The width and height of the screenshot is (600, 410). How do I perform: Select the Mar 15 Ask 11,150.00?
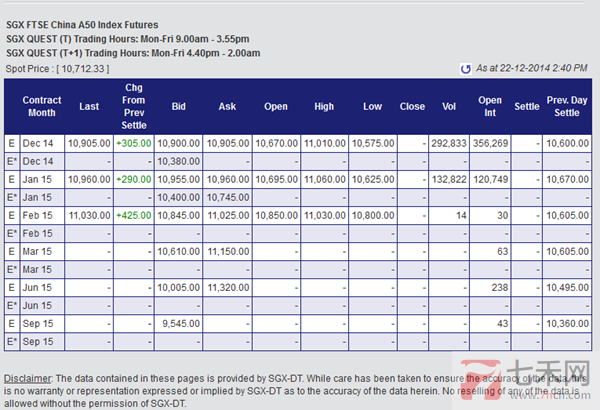[228, 252]
